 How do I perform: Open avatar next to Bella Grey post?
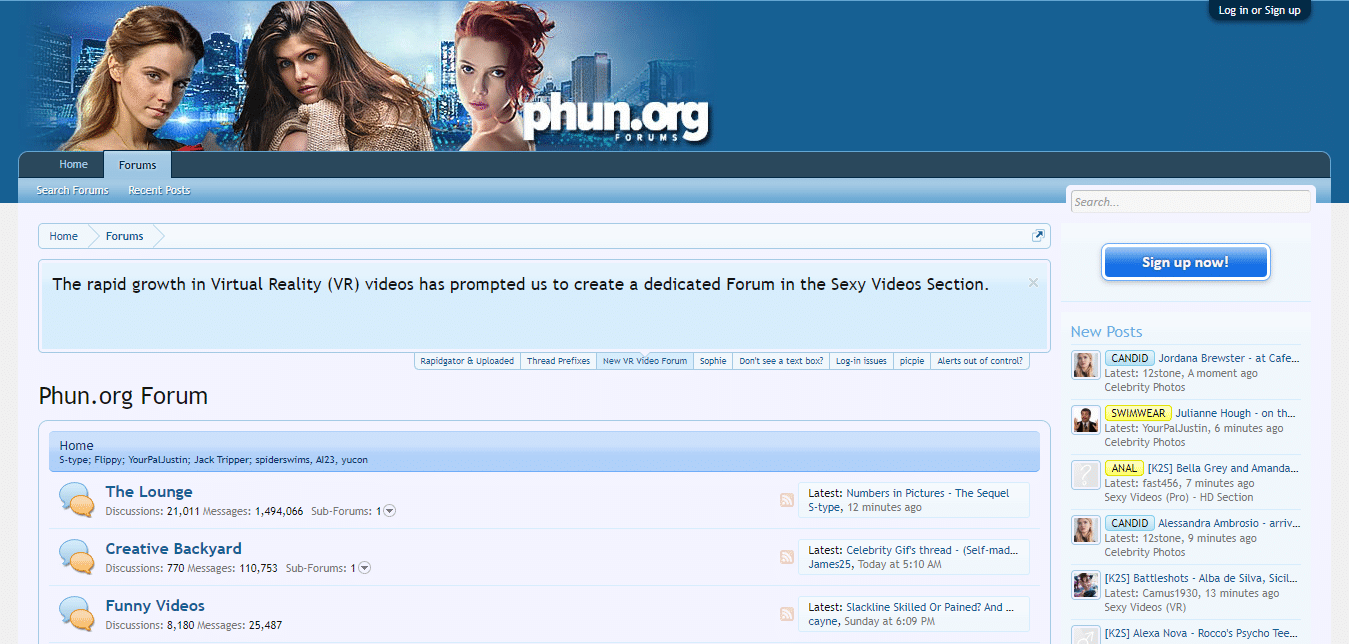point(1086,475)
